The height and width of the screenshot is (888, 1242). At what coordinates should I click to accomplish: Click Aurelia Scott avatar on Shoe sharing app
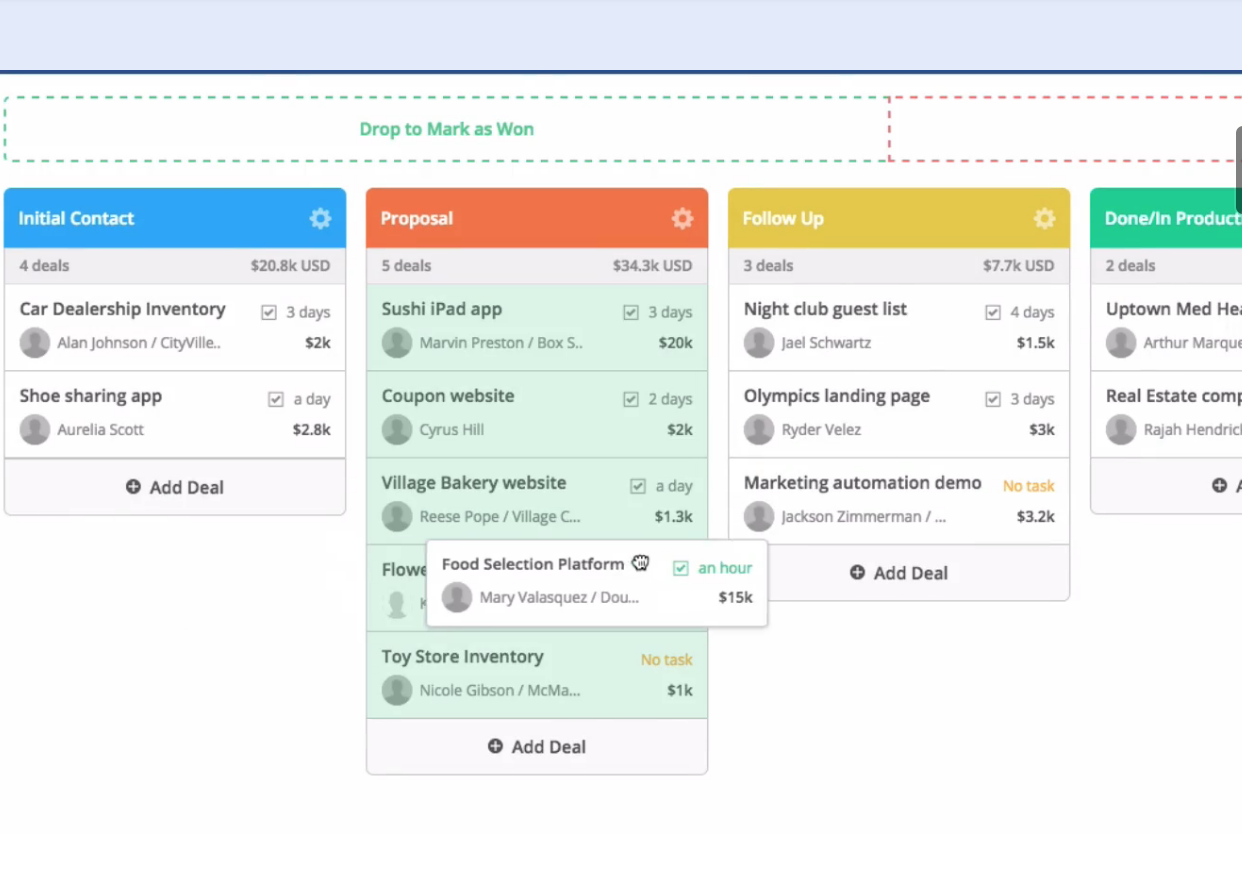click(35, 427)
